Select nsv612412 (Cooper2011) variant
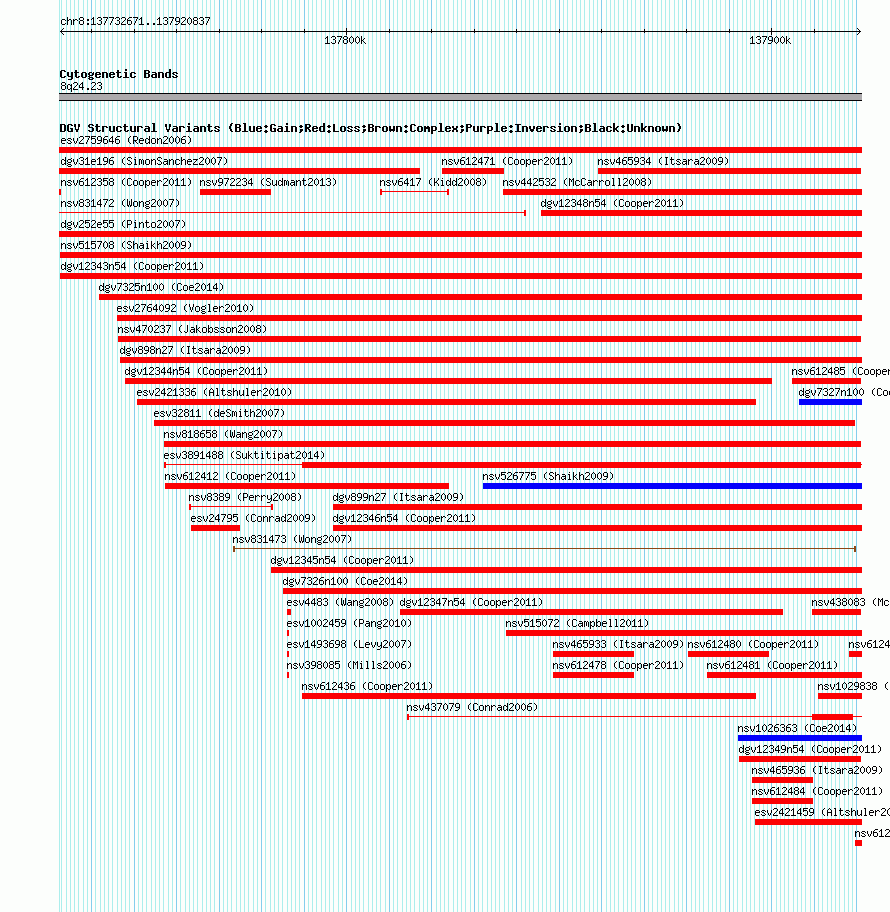The width and height of the screenshot is (890, 912). pyautogui.click(x=230, y=475)
